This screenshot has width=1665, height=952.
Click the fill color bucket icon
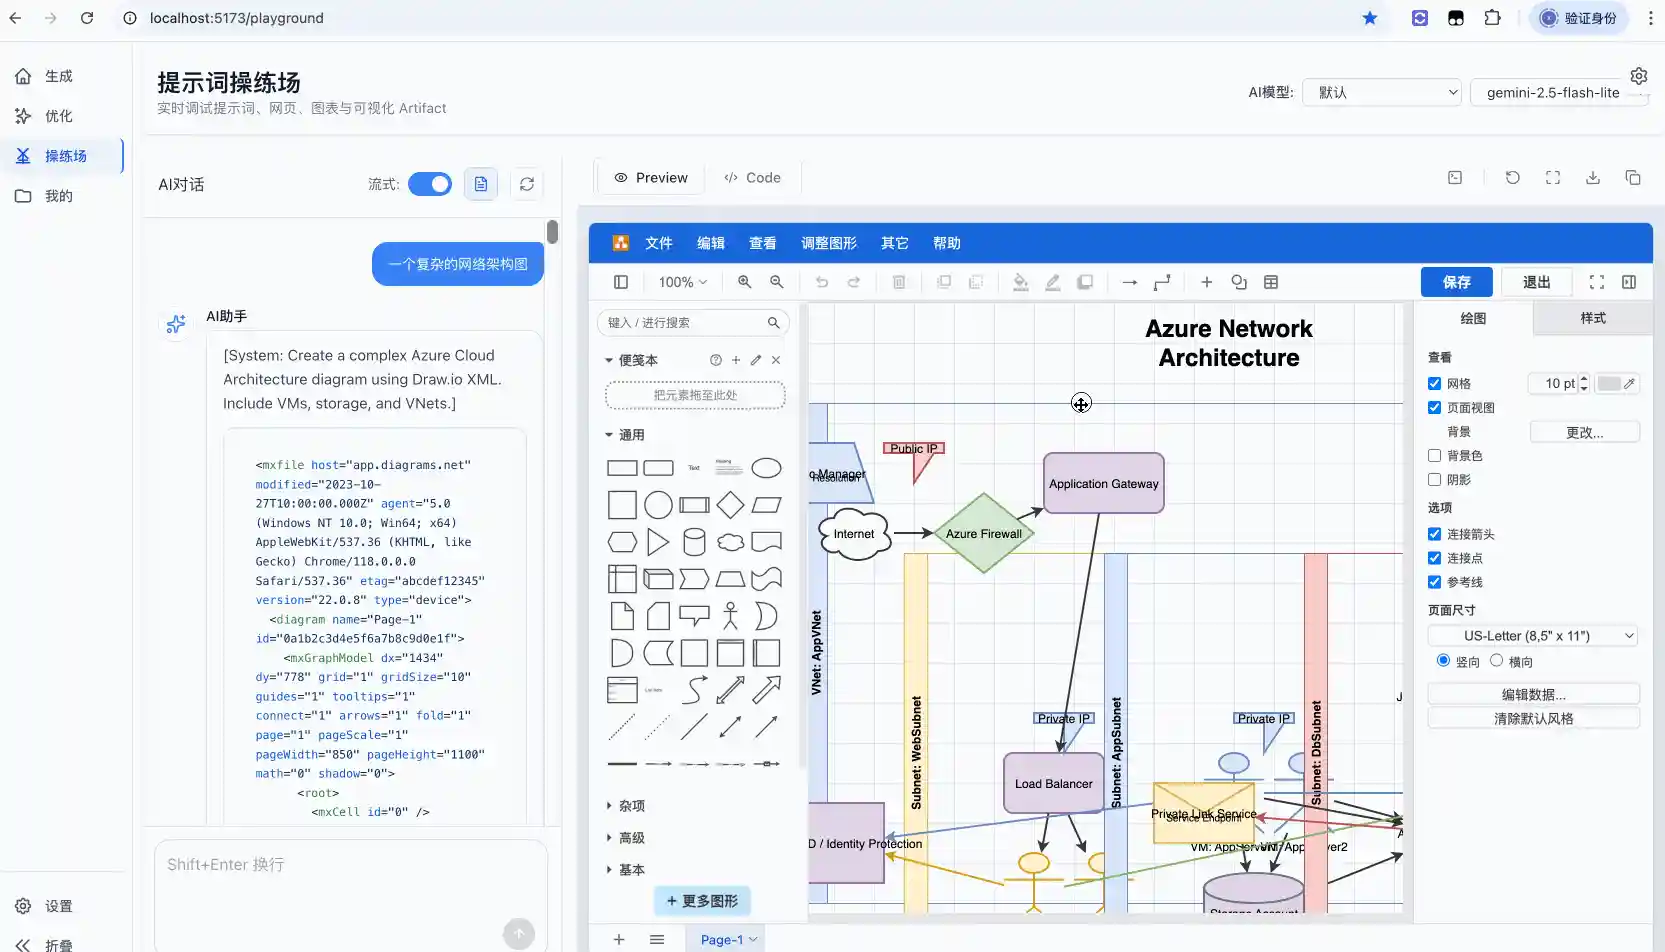pos(1021,282)
